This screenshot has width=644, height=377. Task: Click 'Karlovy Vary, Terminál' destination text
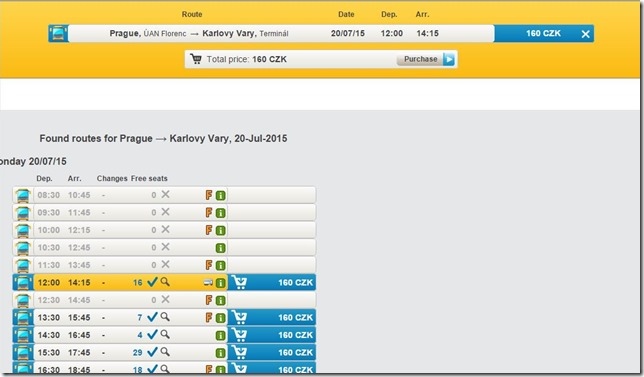245,33
